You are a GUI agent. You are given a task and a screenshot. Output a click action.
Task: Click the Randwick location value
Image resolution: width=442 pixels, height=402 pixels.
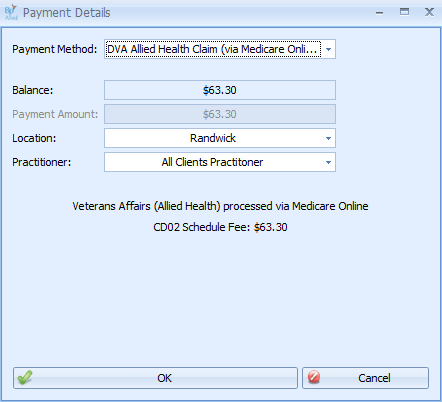213,138
